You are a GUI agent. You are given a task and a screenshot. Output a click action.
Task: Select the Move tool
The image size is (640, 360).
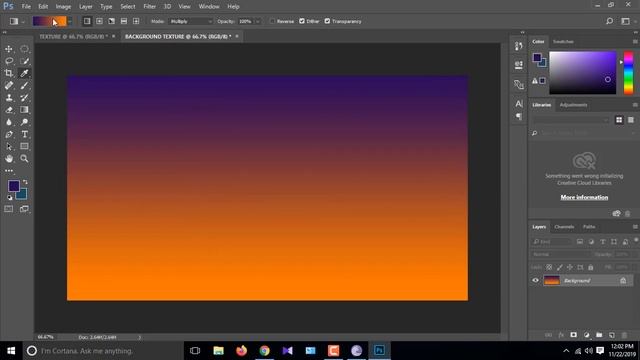click(9, 49)
